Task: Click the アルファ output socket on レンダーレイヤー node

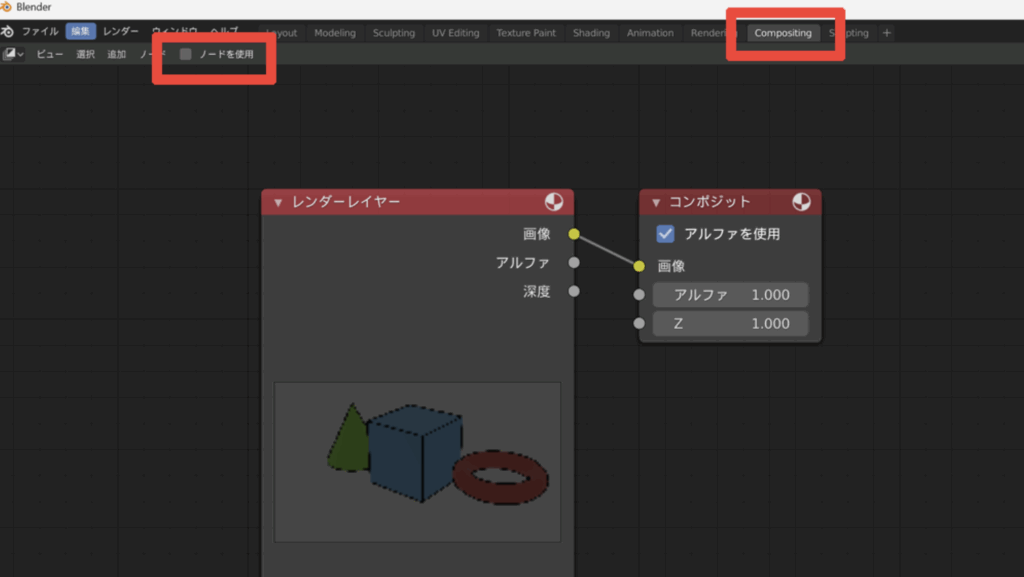Action: (x=574, y=263)
